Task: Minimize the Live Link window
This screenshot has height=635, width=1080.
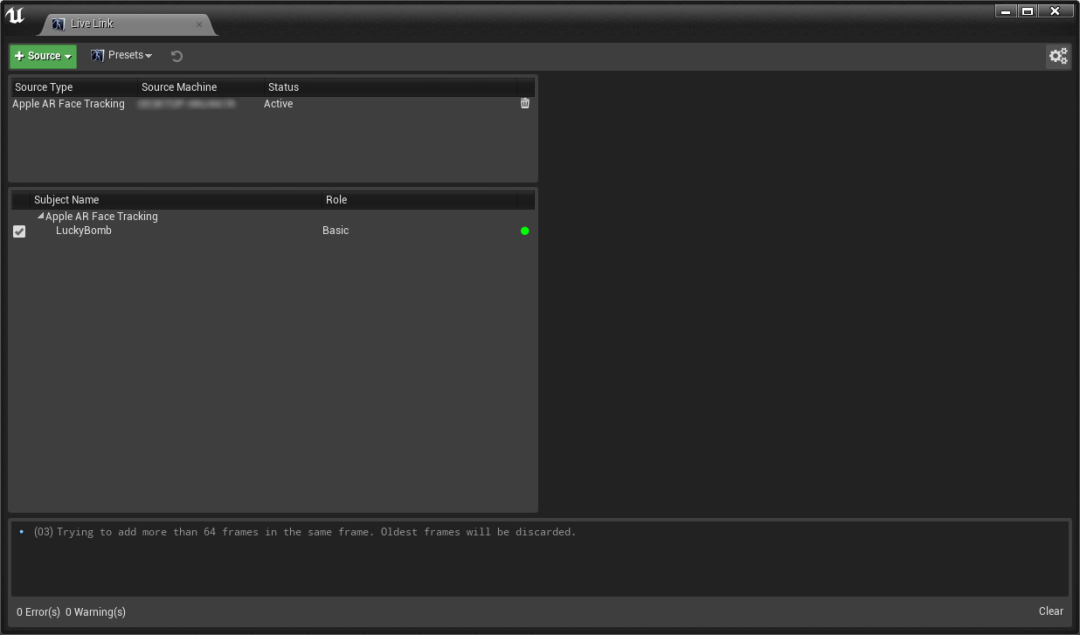Action: [1006, 11]
